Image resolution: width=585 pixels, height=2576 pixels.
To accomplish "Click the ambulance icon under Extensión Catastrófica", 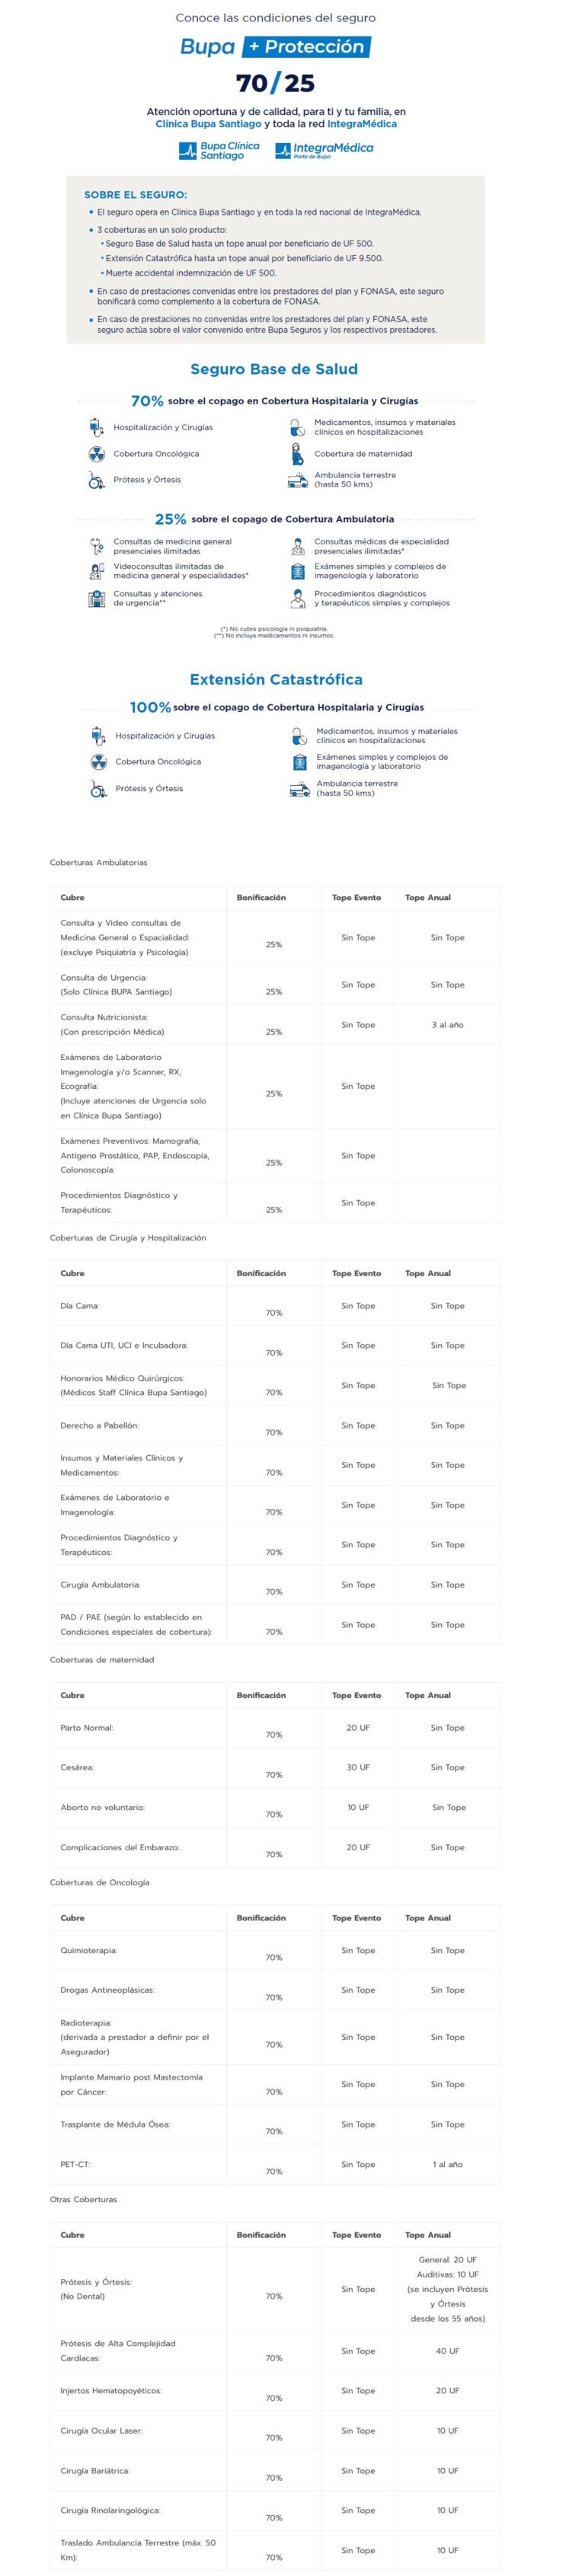I will (299, 789).
